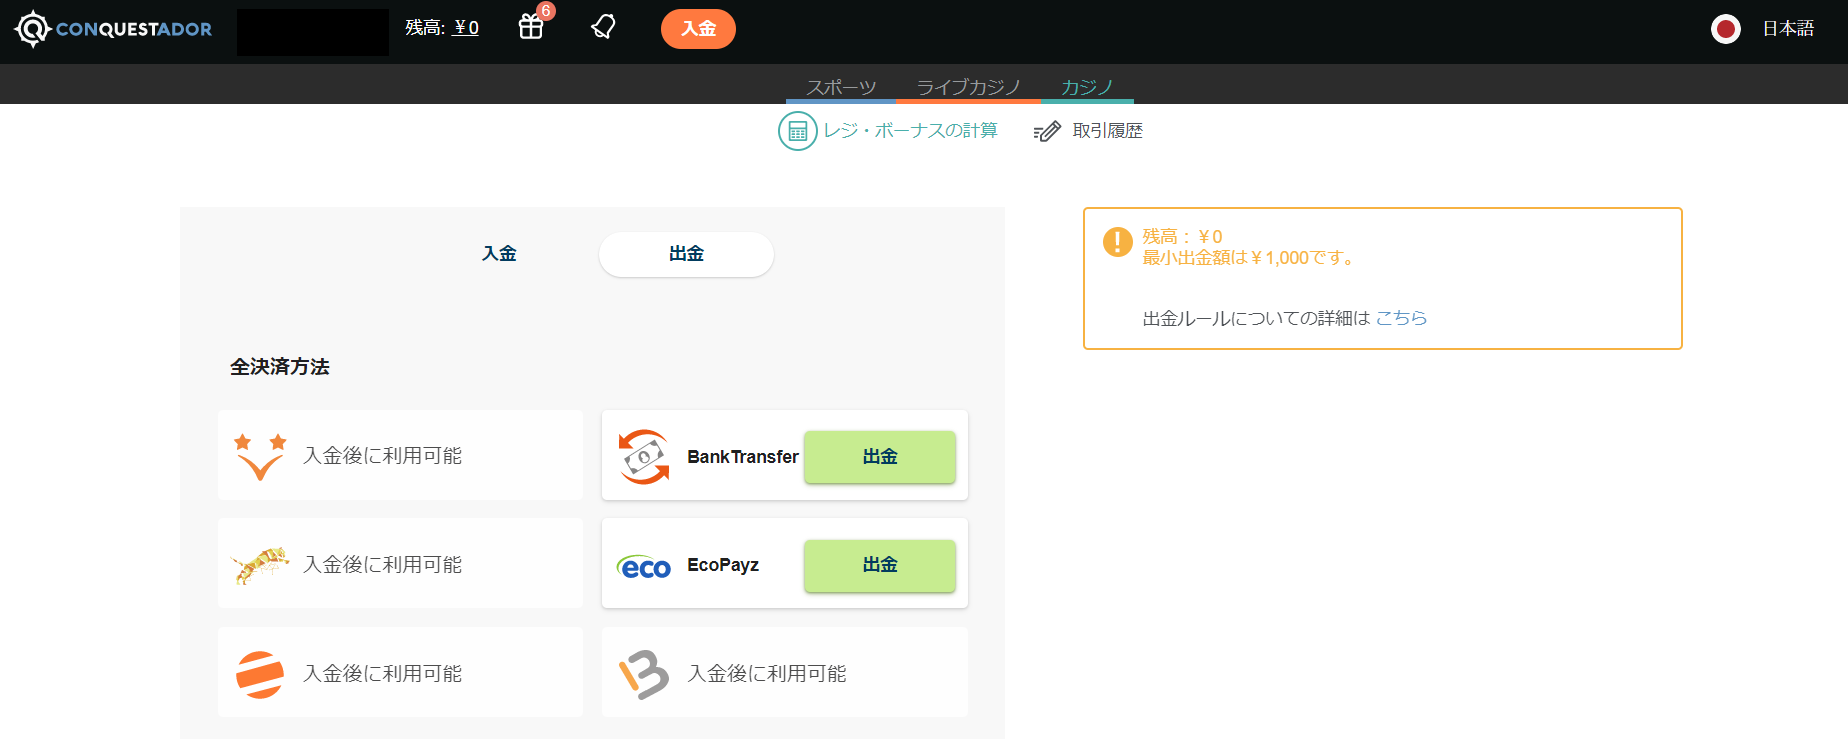This screenshot has height=739, width=1848.
Task: Click the calculator icon for bonus calculation
Action: pos(797,131)
